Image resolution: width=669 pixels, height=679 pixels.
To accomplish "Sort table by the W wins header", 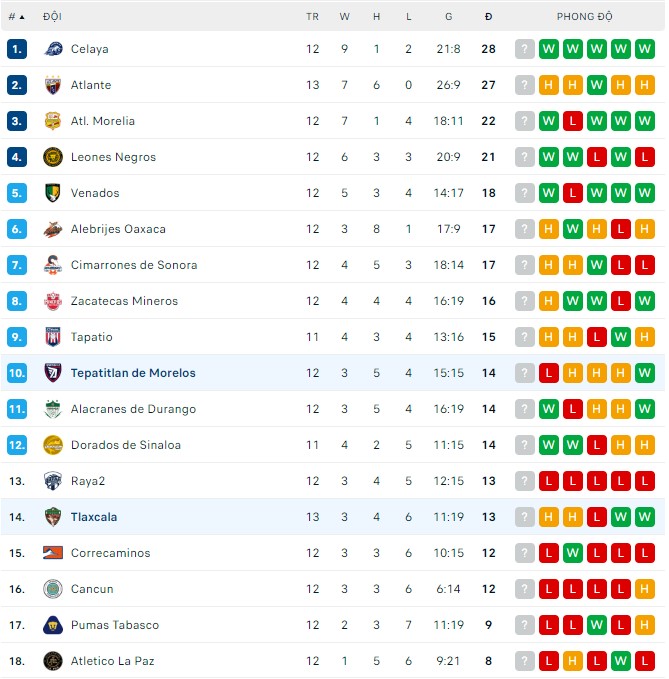I will (x=345, y=17).
